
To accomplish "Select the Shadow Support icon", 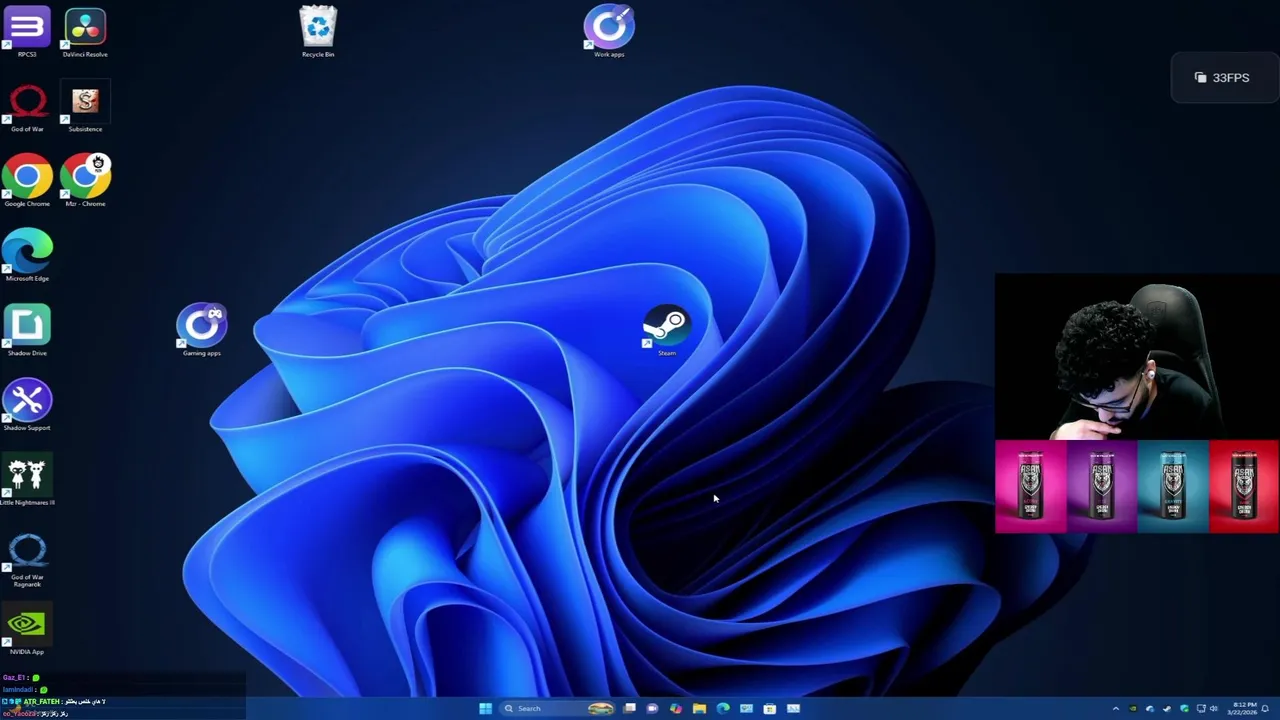I will tap(27, 405).
